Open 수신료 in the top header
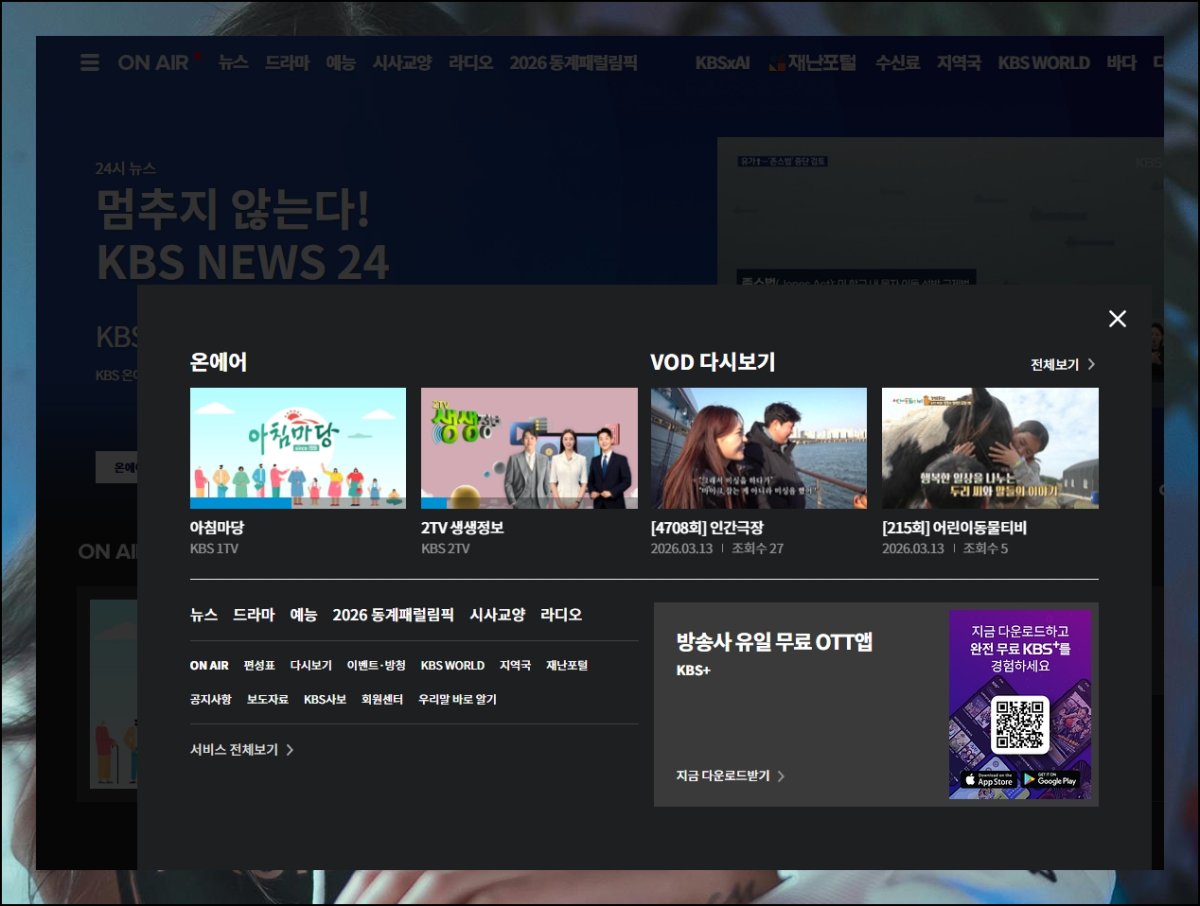 [897, 62]
